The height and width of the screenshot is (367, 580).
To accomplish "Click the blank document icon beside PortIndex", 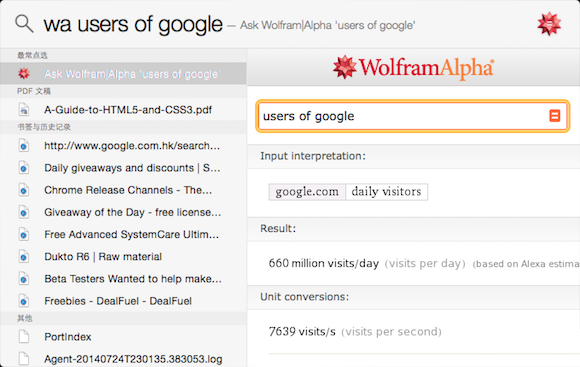I will (24, 337).
